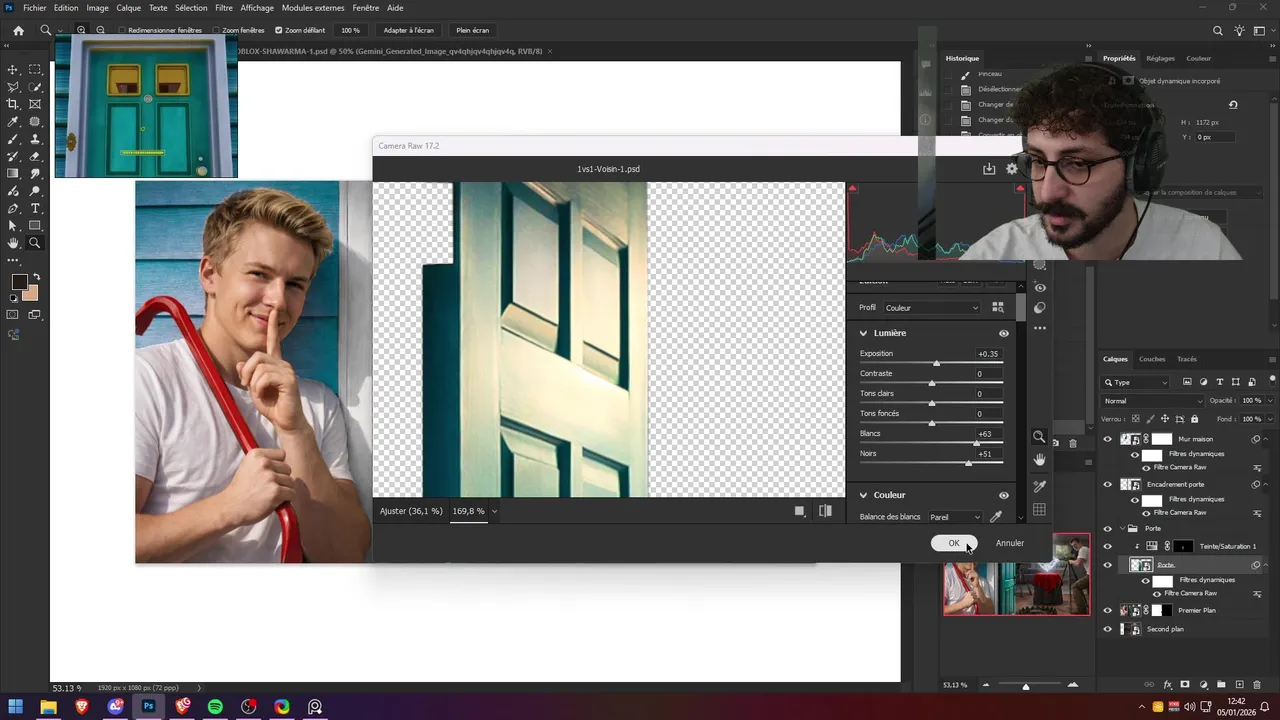Click Plein écran button
Viewport: 1280px width, 720px height.
[x=473, y=30]
